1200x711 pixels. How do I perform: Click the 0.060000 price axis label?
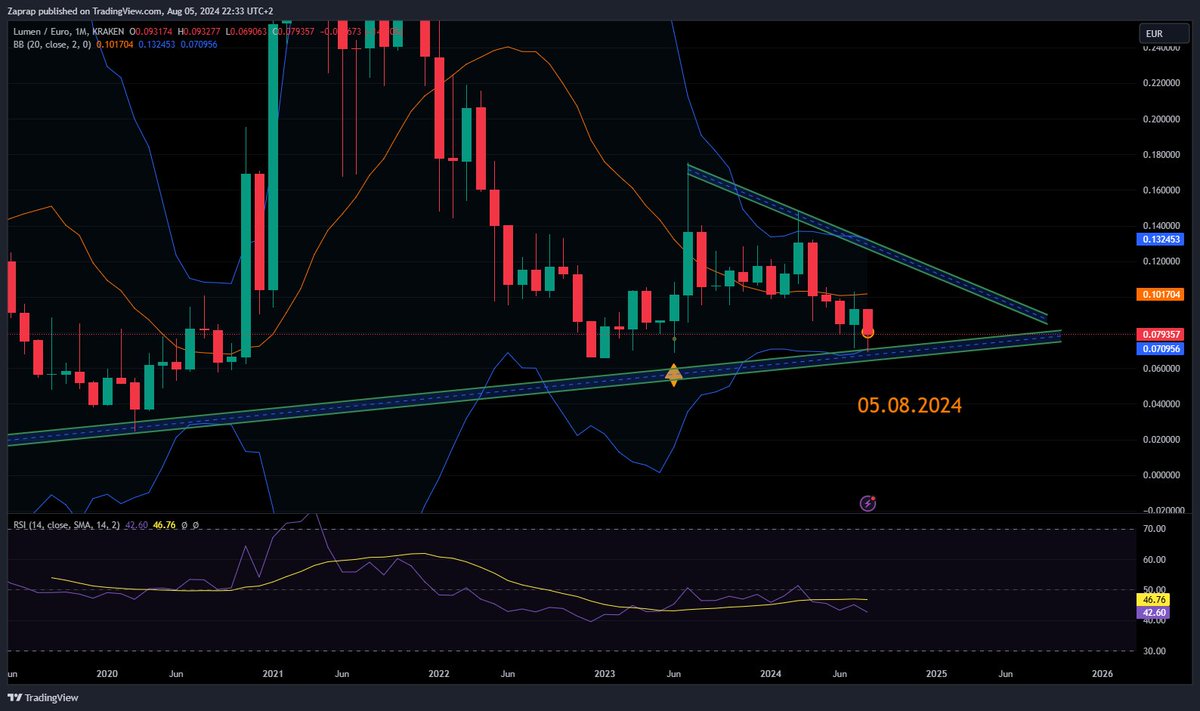click(1163, 368)
